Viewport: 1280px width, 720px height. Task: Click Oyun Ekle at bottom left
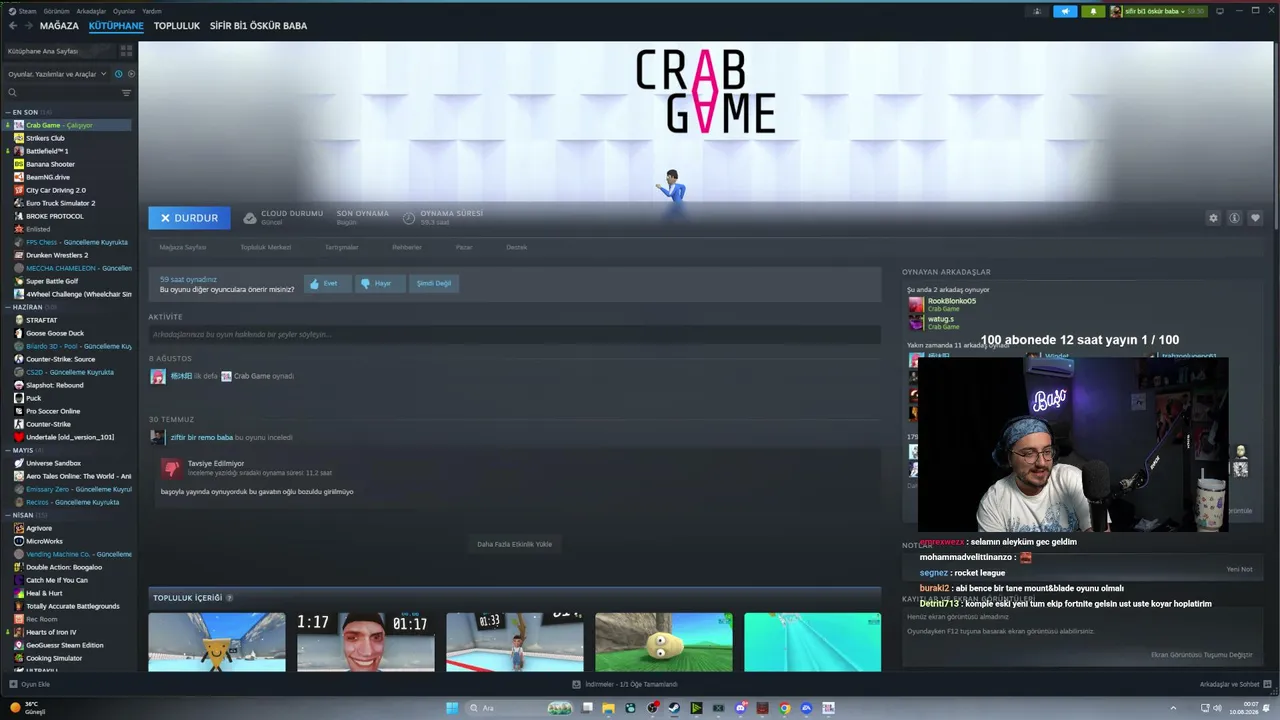pyautogui.click(x=30, y=684)
